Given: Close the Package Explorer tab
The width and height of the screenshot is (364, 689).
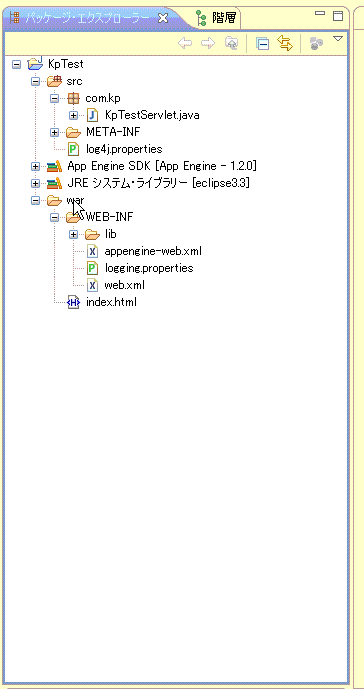Looking at the screenshot, I should point(163,18).
